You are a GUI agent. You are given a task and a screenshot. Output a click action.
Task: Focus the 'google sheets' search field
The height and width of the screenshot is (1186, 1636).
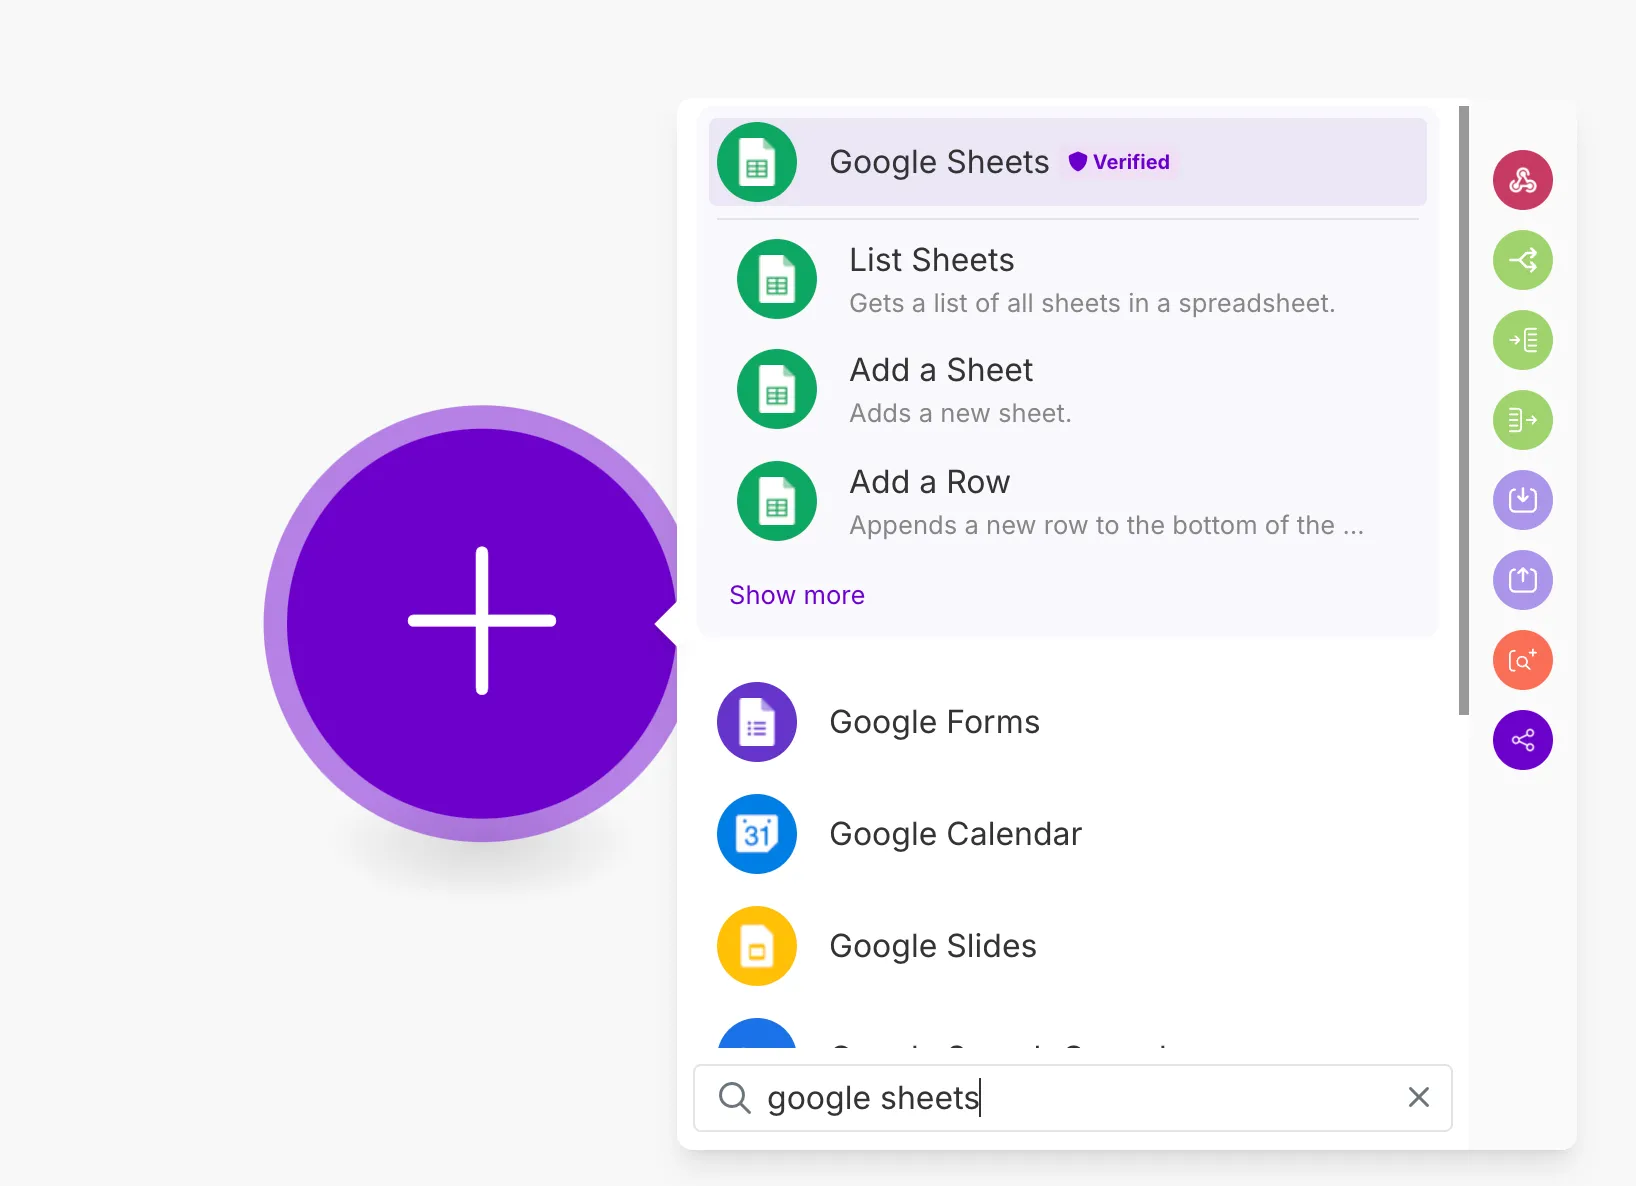(x=1072, y=1097)
